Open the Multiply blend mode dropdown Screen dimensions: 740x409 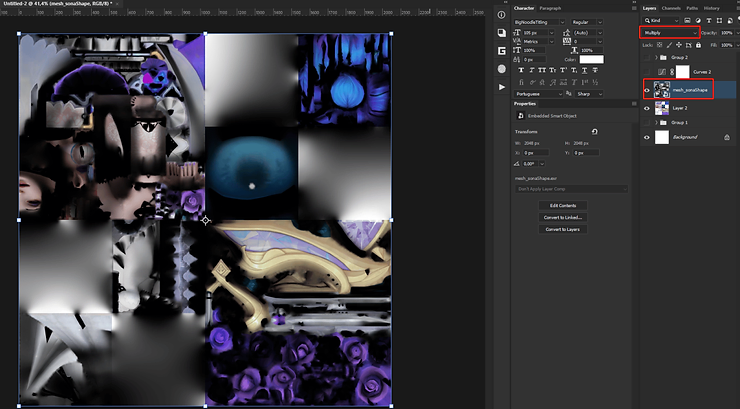[x=668, y=33]
